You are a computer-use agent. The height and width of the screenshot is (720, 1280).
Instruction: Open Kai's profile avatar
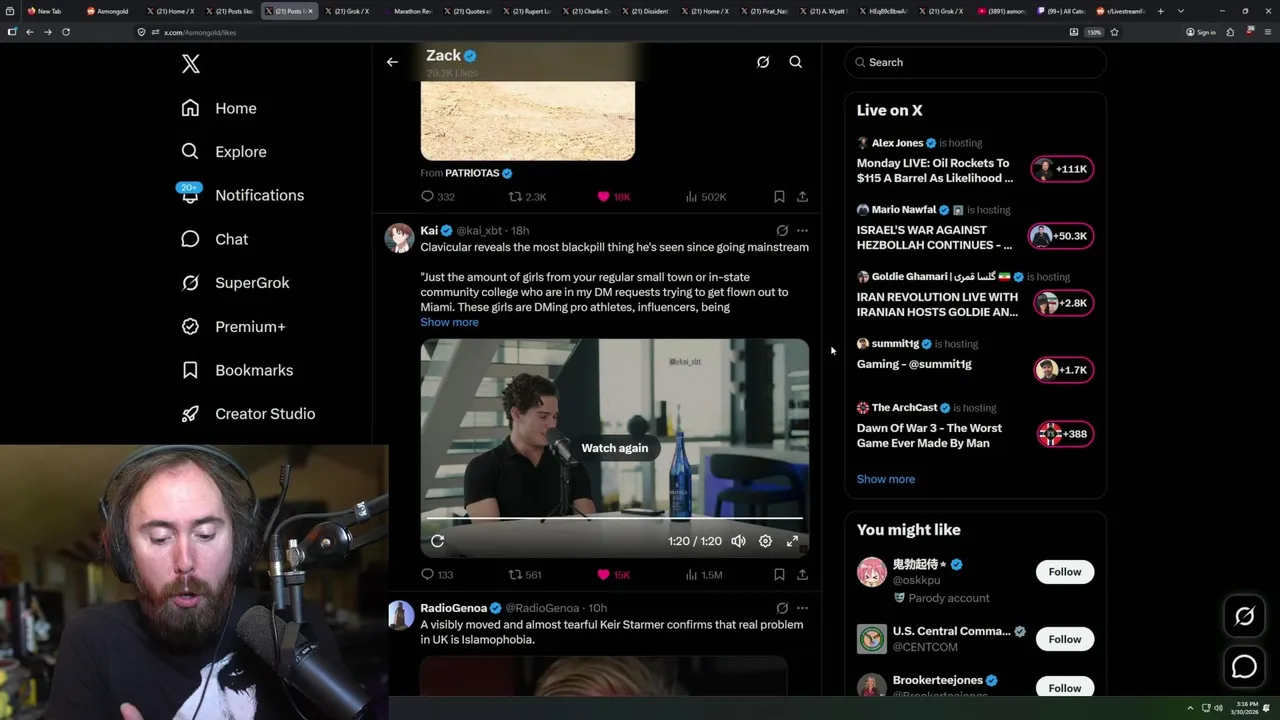pos(399,238)
